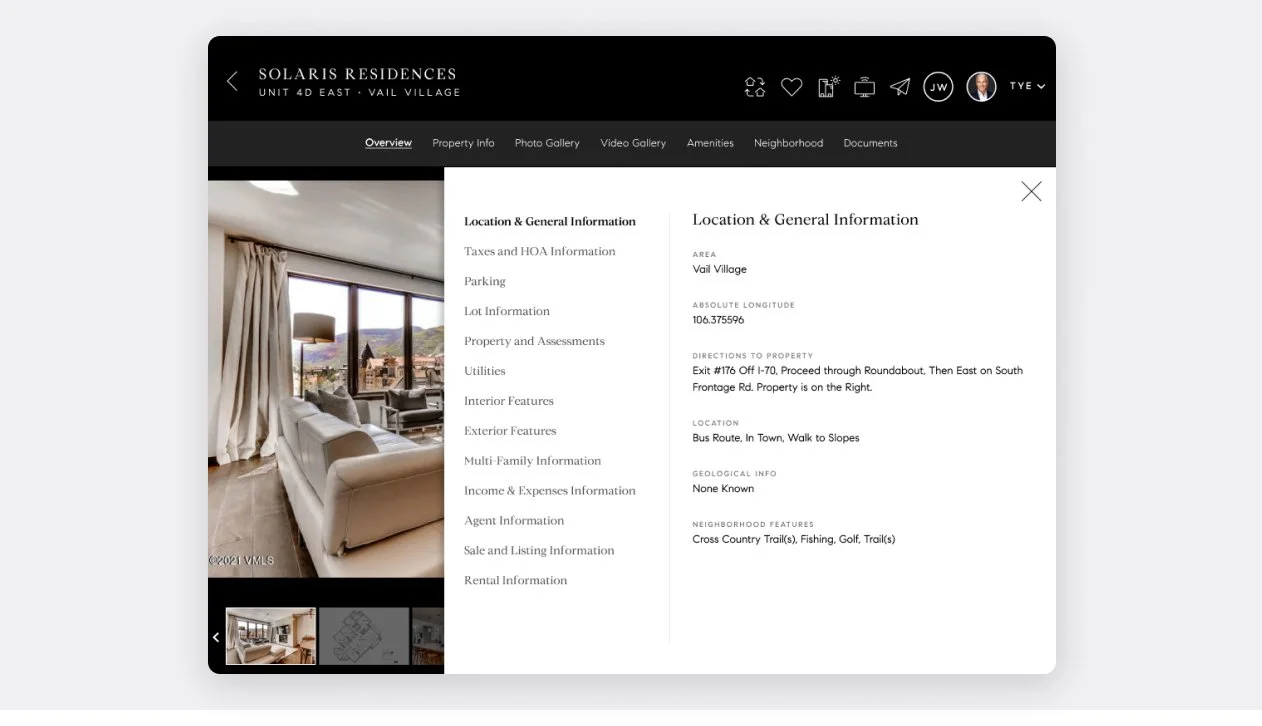
Task: Go to previous thumbnails with left chevron
Action: [x=216, y=637]
